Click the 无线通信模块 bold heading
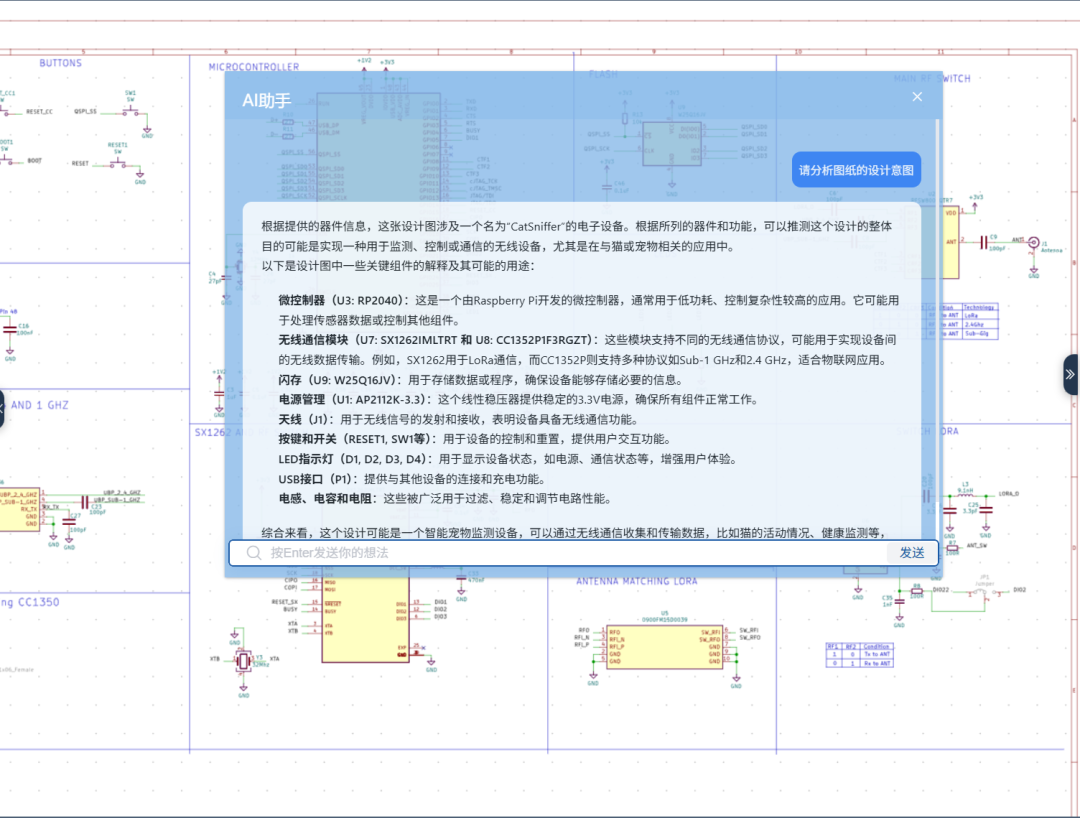This screenshot has width=1080, height=818. (437, 340)
